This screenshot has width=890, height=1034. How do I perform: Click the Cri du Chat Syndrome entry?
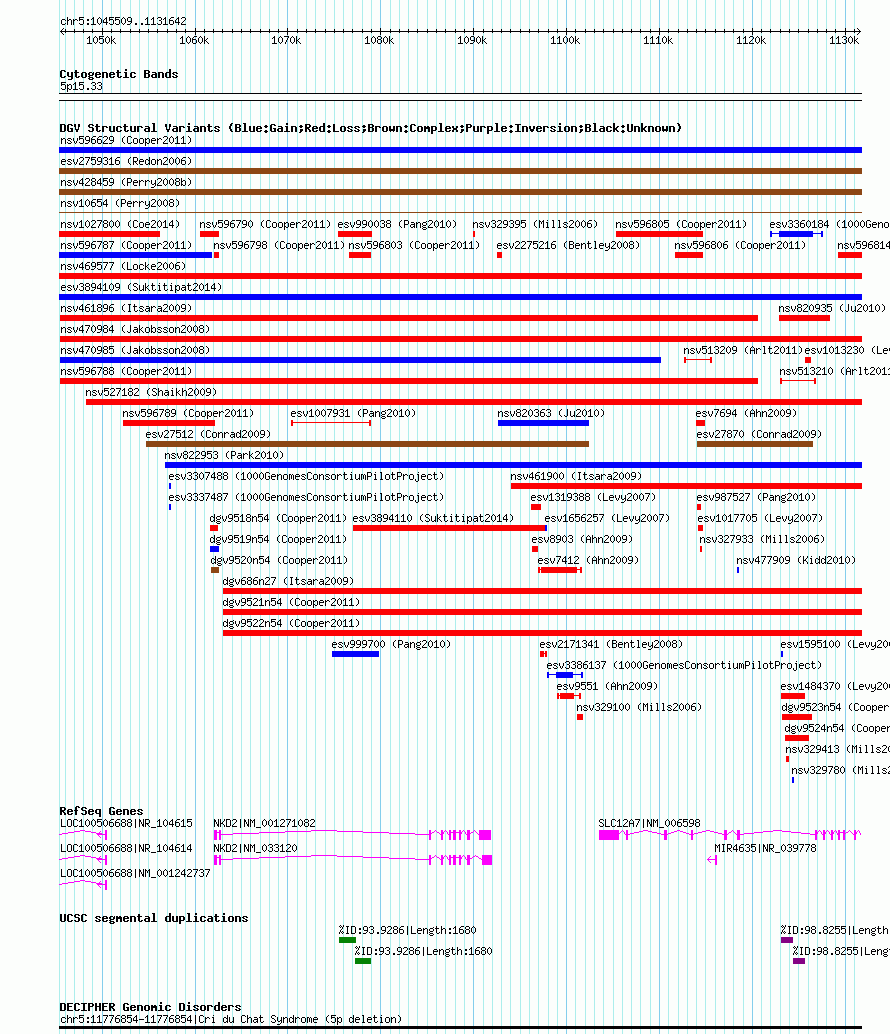(231, 1019)
